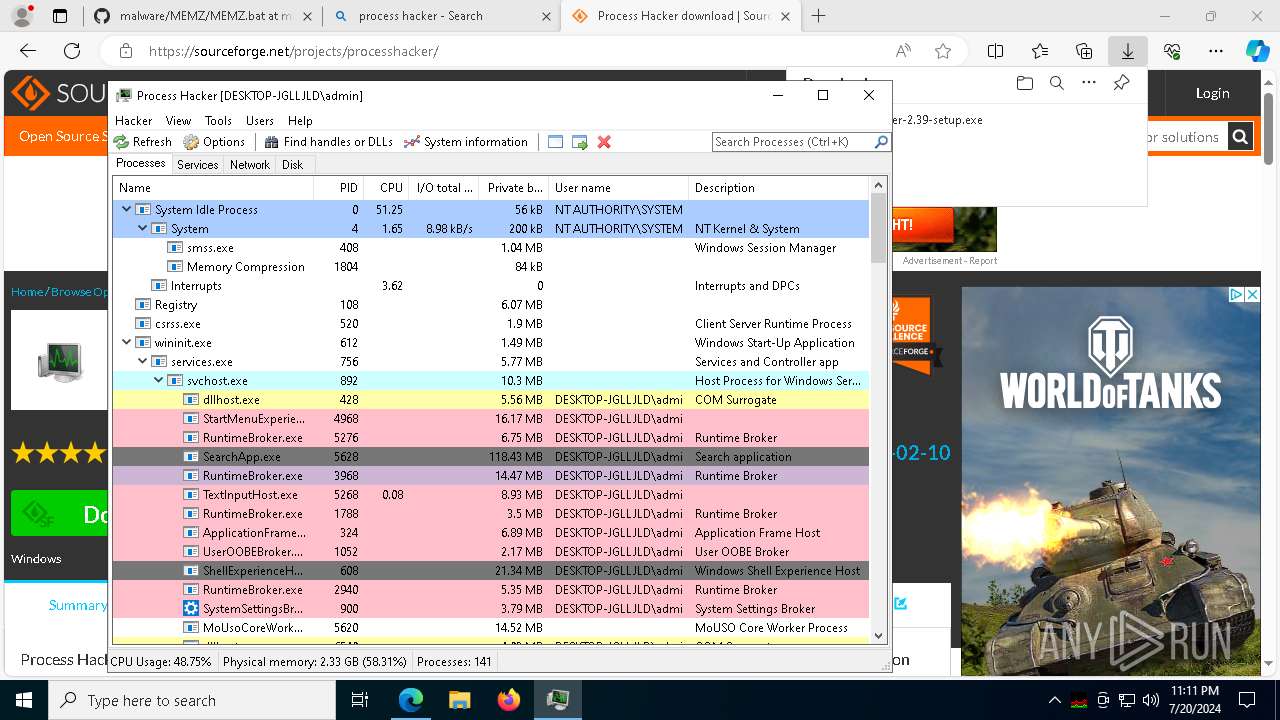Click the Edge downloads arrow icon
Image resolution: width=1280 pixels, height=720 pixels.
pyautogui.click(x=1127, y=51)
